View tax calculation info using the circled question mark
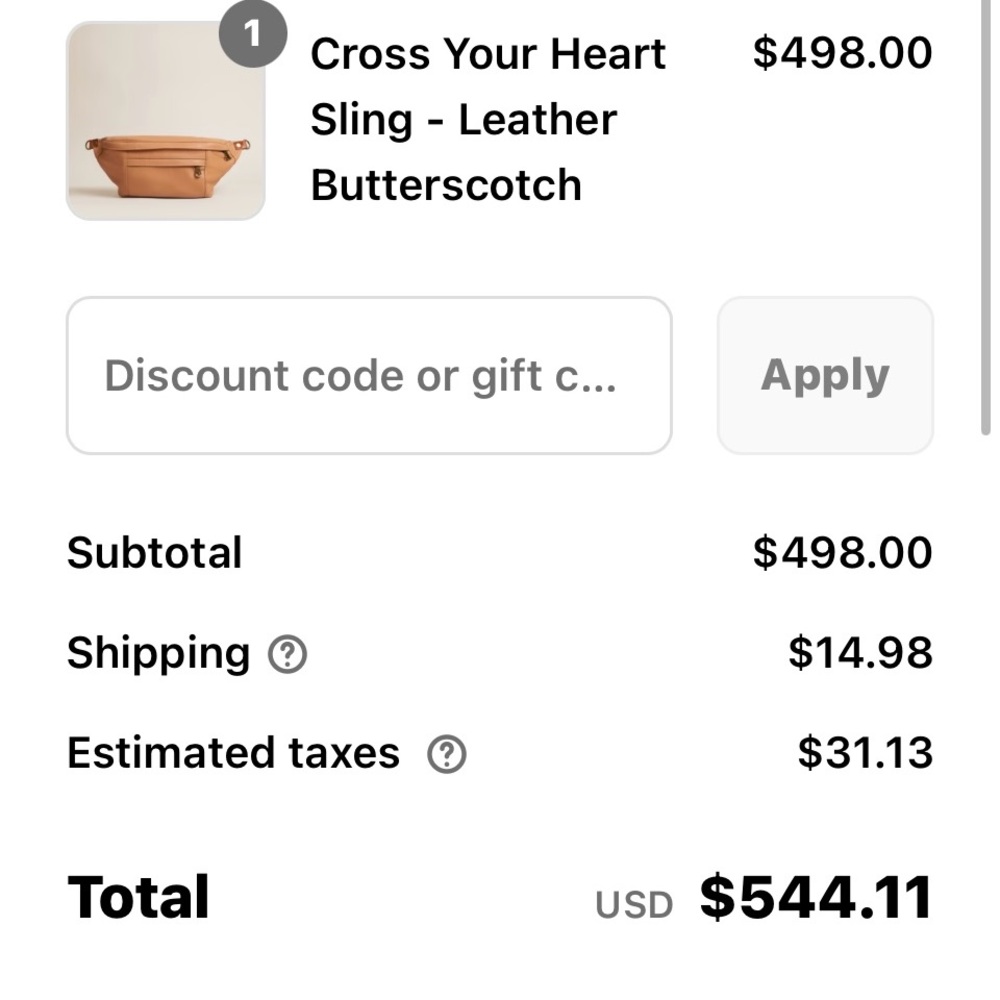Viewport: 1000px width, 1000px height. pyautogui.click(x=449, y=755)
